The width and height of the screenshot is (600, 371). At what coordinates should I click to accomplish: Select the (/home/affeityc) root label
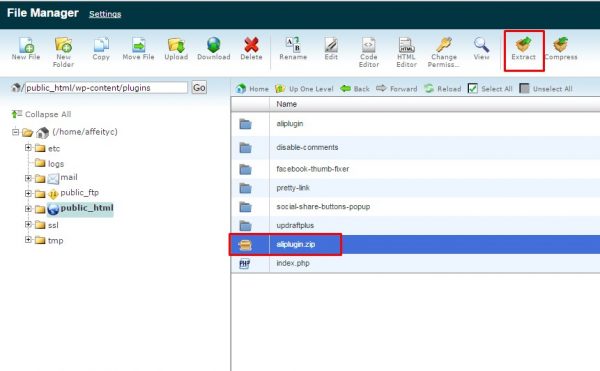click(85, 132)
